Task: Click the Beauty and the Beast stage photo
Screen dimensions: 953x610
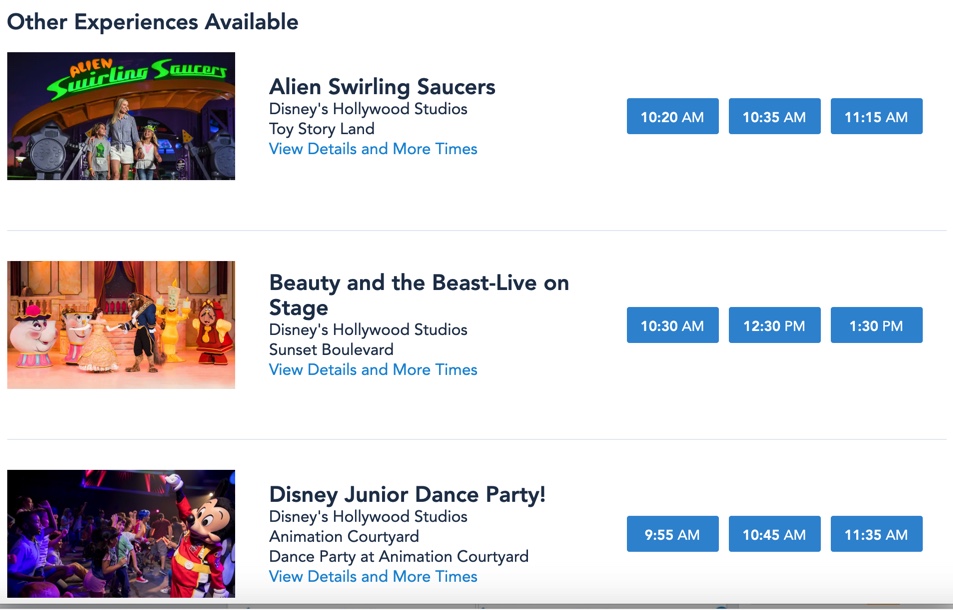Action: click(121, 325)
